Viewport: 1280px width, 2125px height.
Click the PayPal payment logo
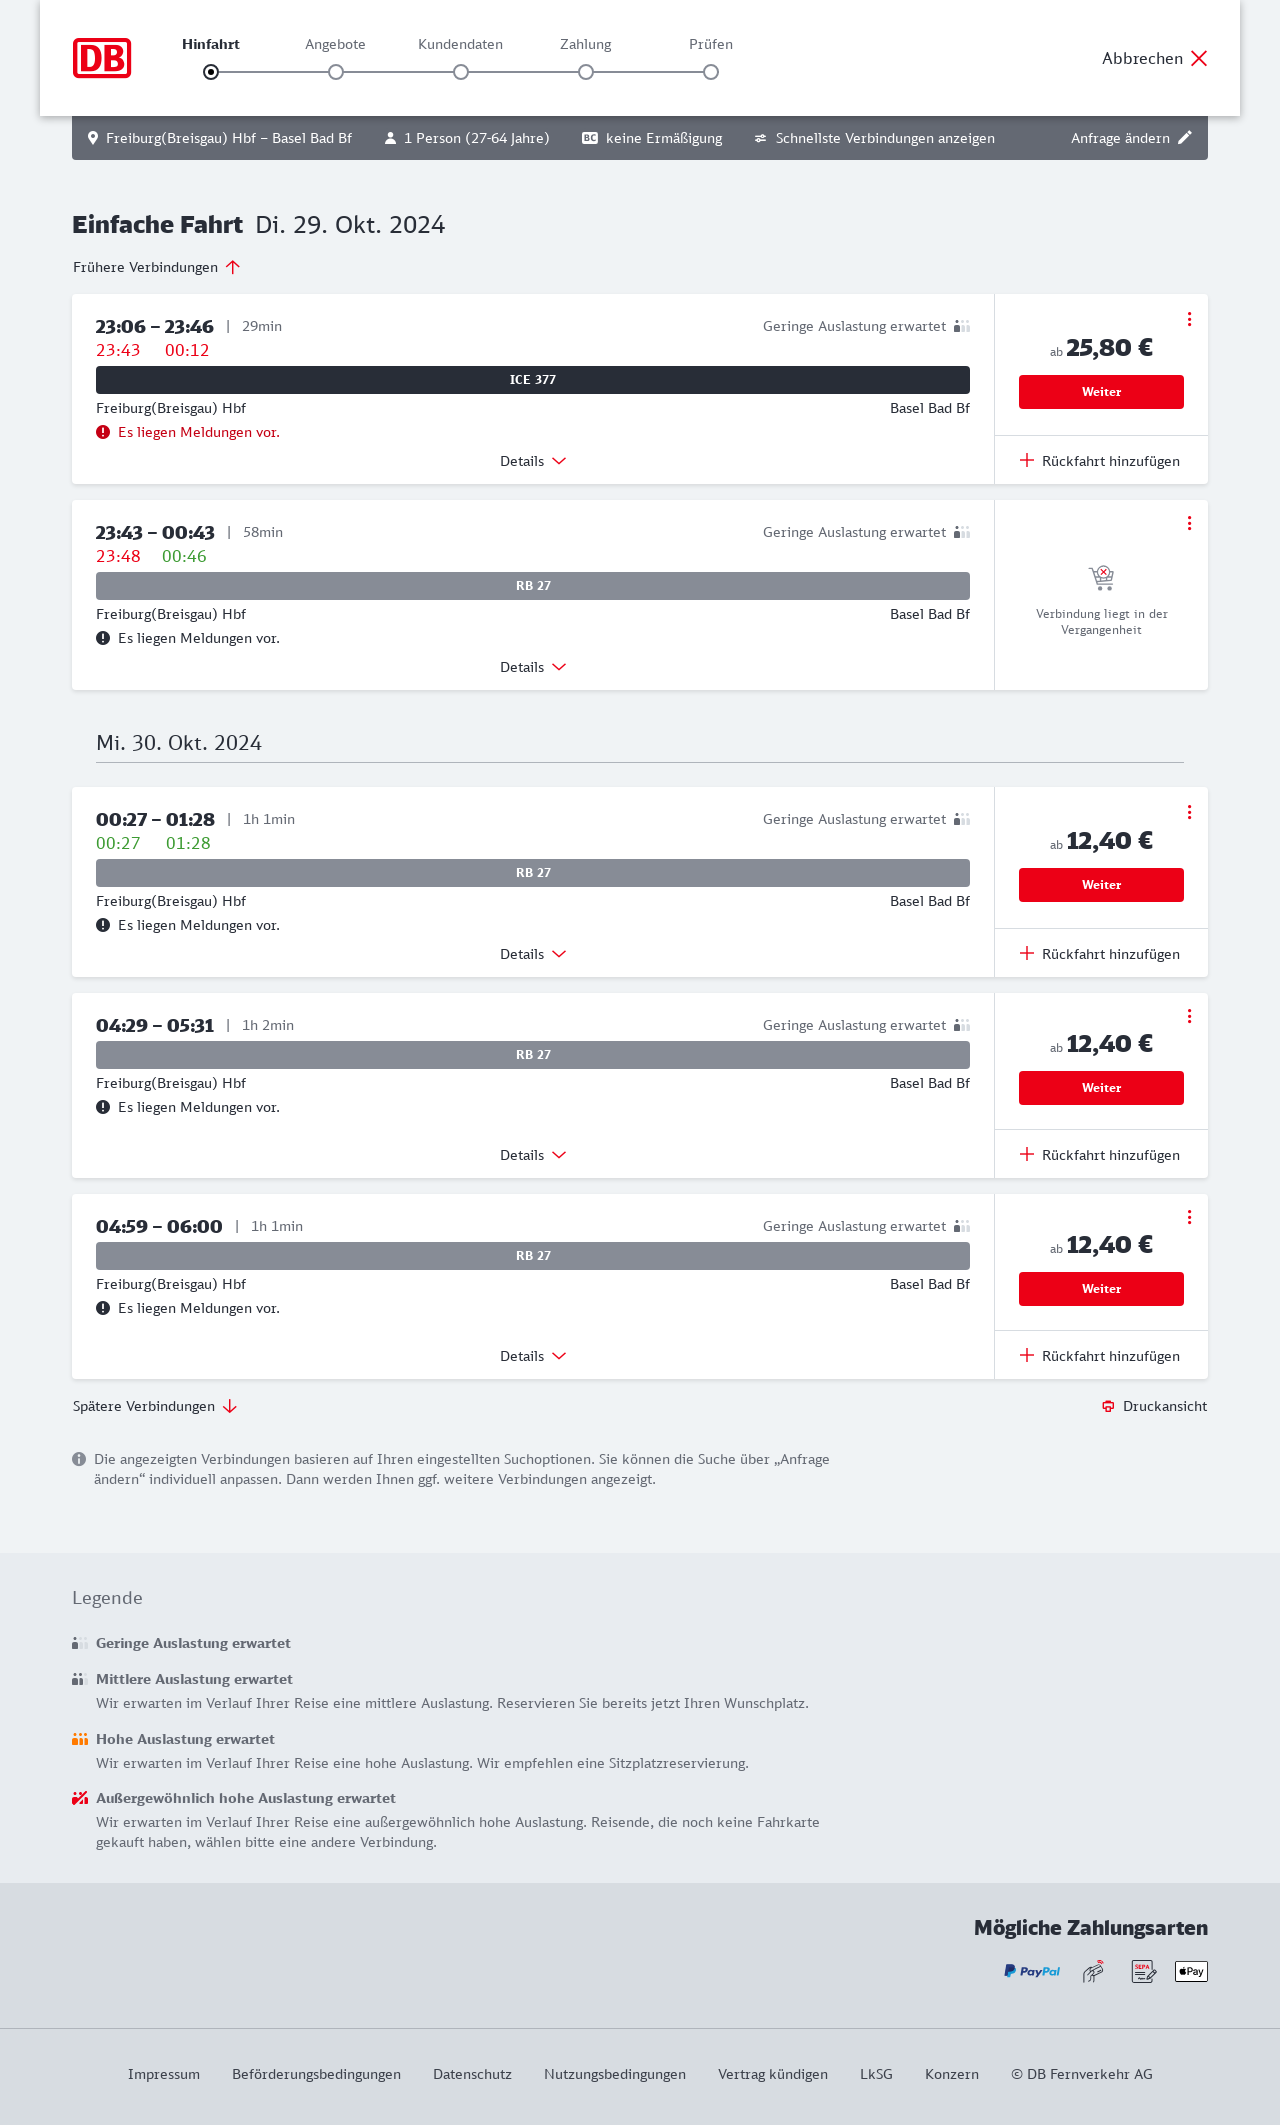click(x=1032, y=1971)
